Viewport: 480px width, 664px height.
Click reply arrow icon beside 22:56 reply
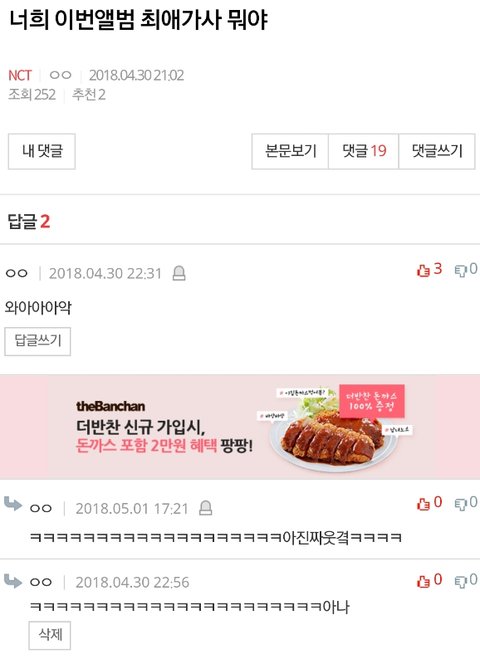(13, 581)
